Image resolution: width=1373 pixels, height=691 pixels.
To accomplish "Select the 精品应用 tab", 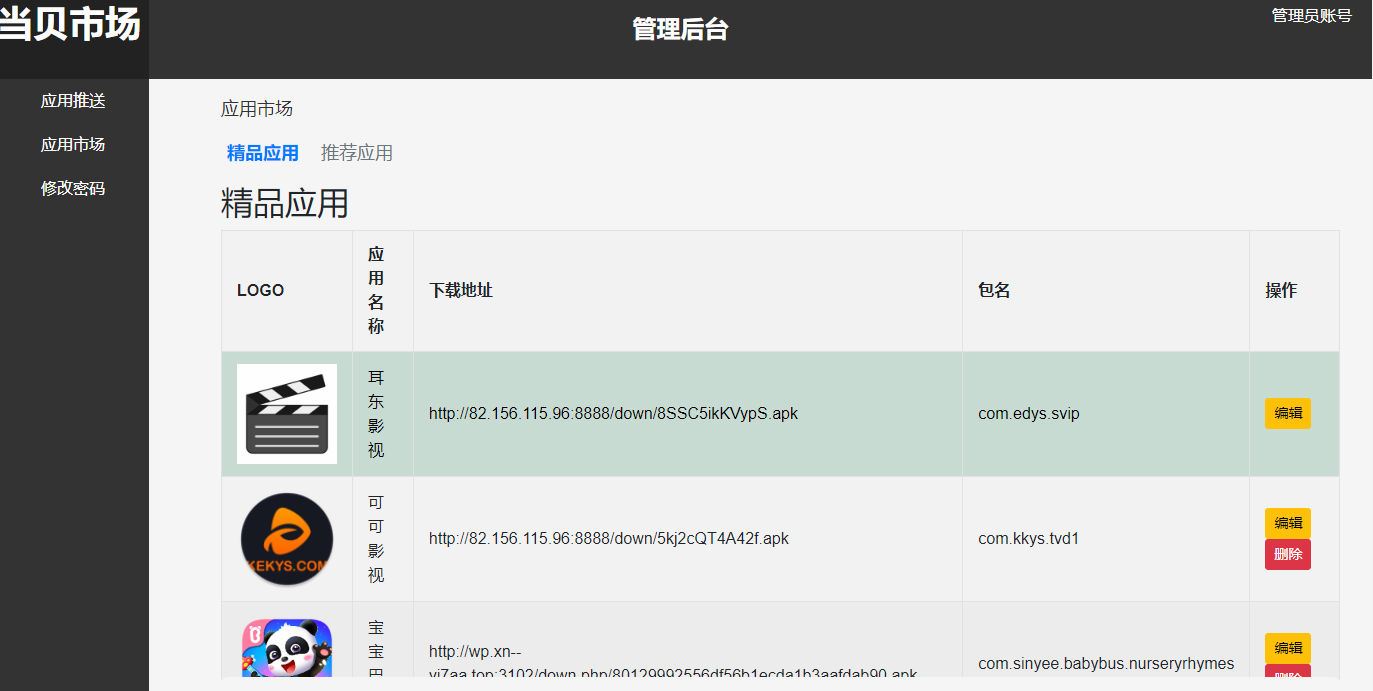I will click(262, 152).
